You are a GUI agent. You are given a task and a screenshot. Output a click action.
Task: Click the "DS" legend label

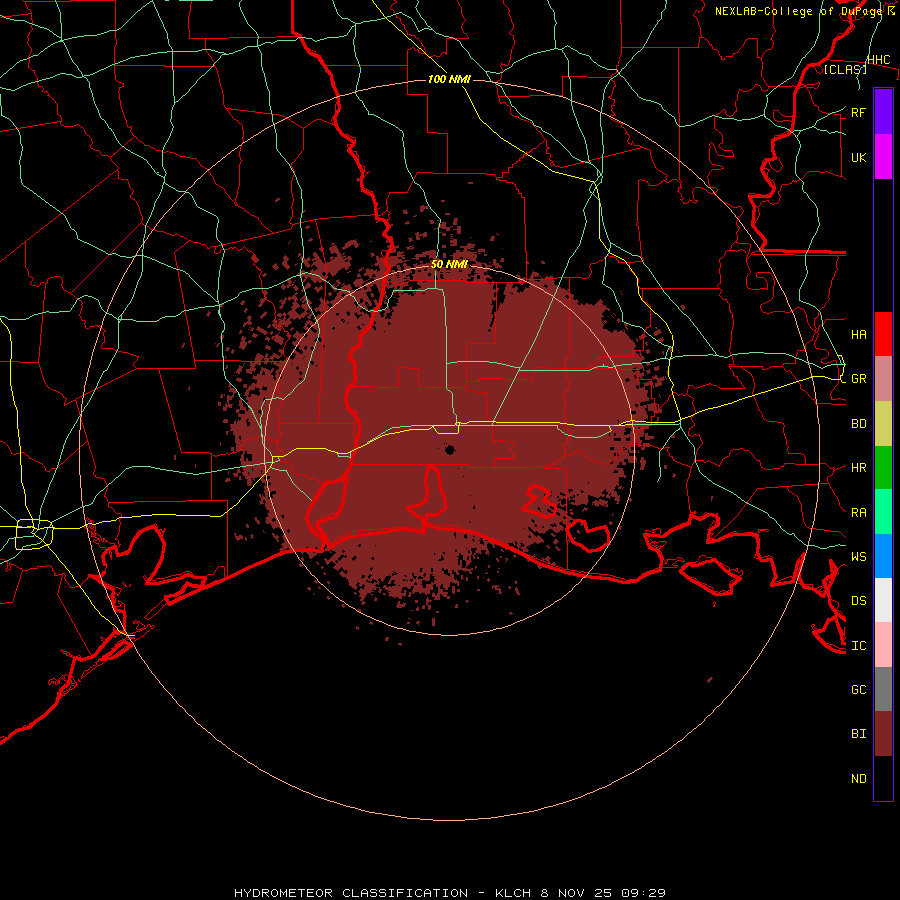point(858,600)
